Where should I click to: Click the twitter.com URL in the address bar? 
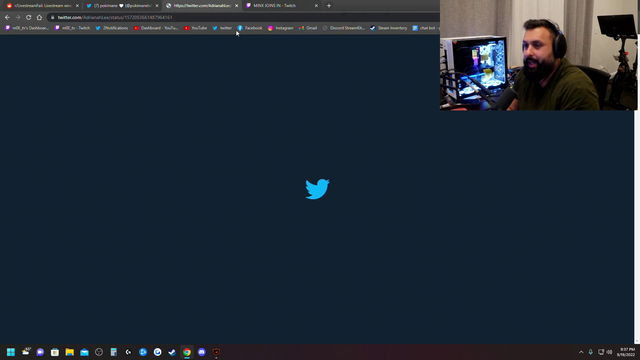115,18
